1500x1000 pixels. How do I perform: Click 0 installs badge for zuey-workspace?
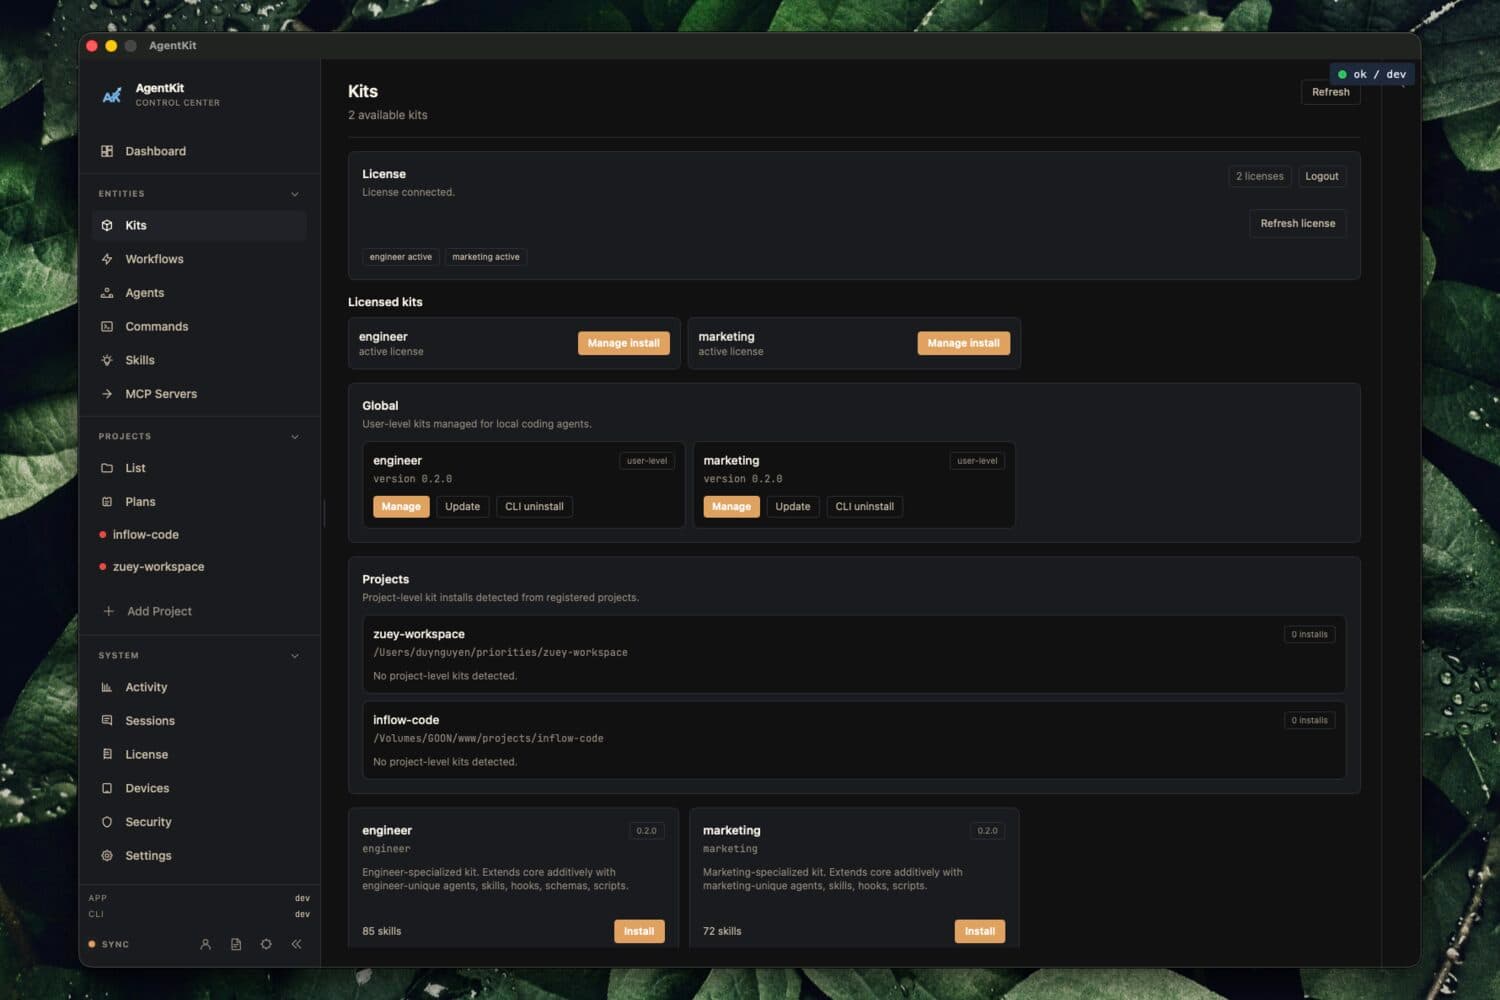coord(1309,634)
